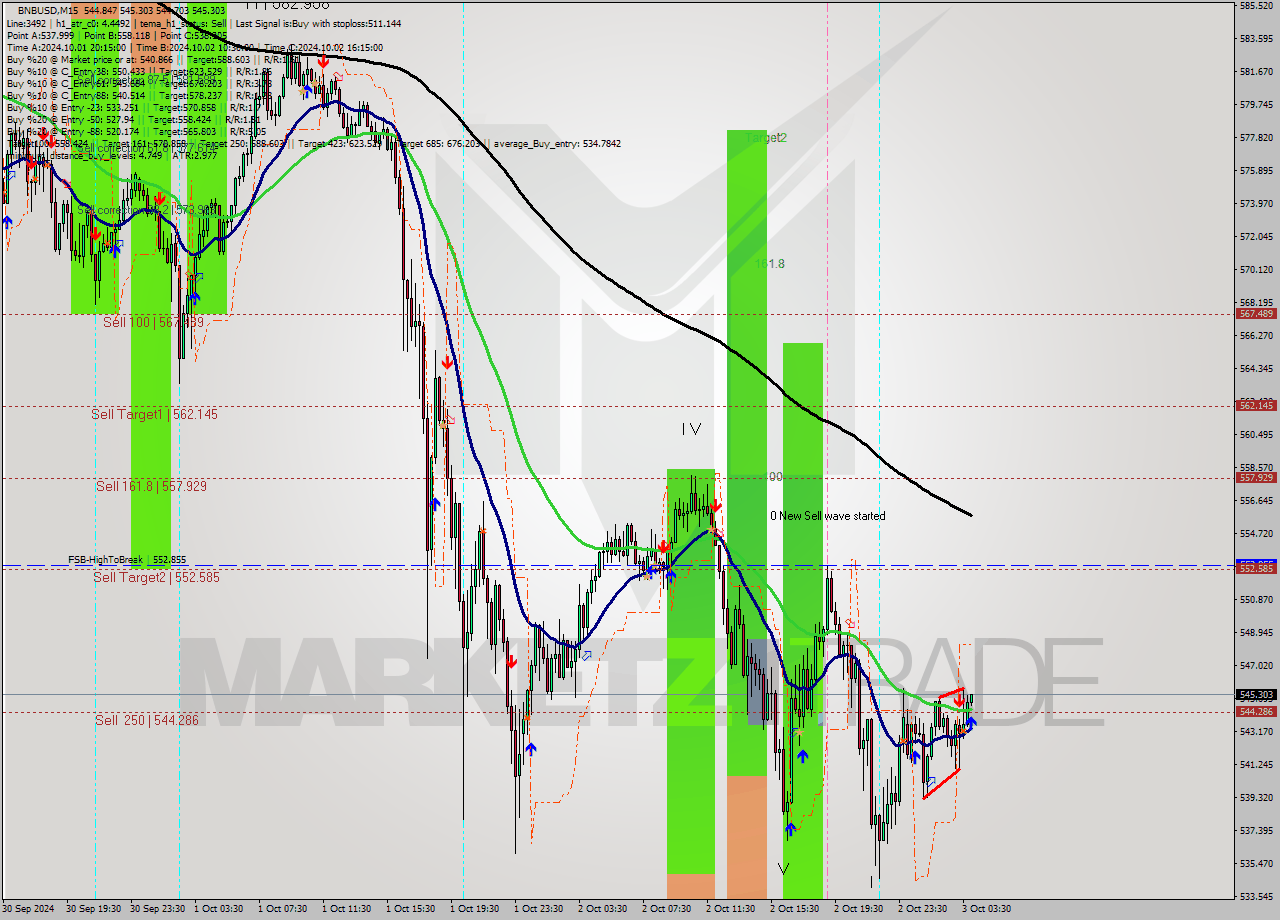Click the 'average_Buy_entry: 534.7842' text
Screen dimensions: 1280x920
click(x=555, y=143)
